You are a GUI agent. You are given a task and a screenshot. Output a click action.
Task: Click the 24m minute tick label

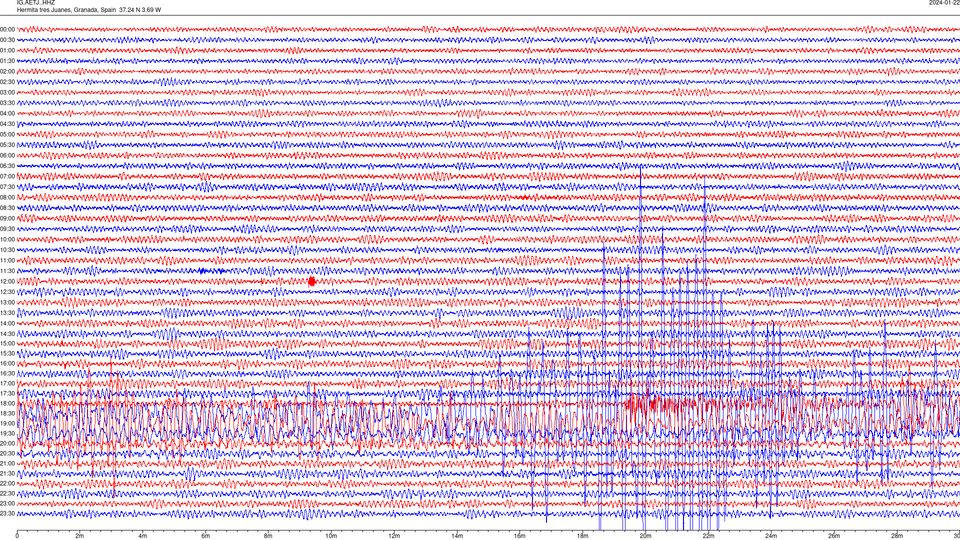pyautogui.click(x=771, y=536)
